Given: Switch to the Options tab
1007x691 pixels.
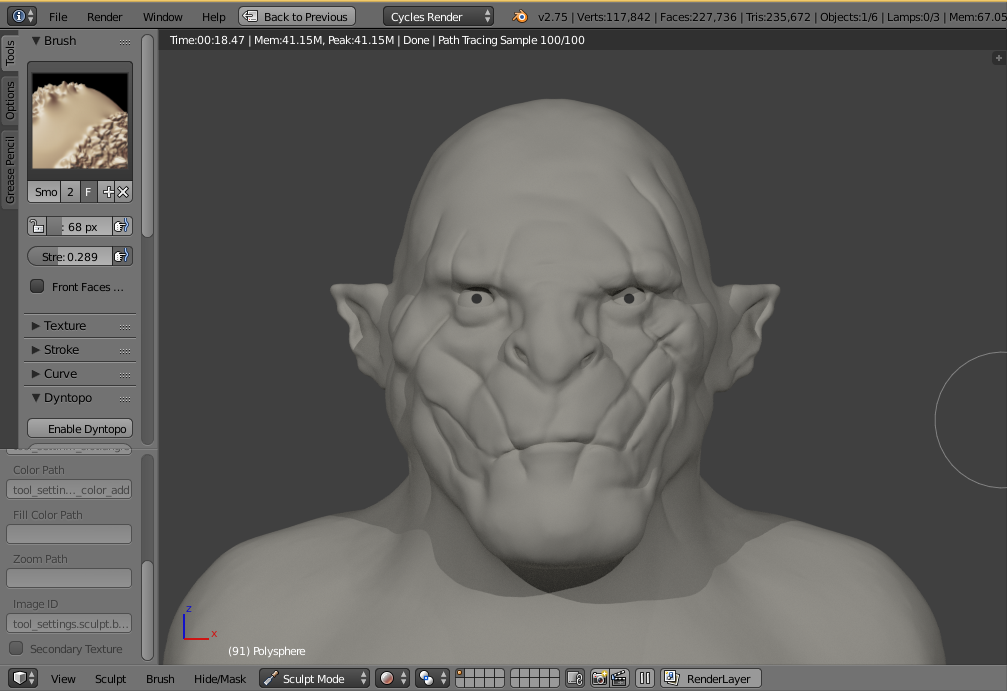Looking at the screenshot, I should pos(10,101).
